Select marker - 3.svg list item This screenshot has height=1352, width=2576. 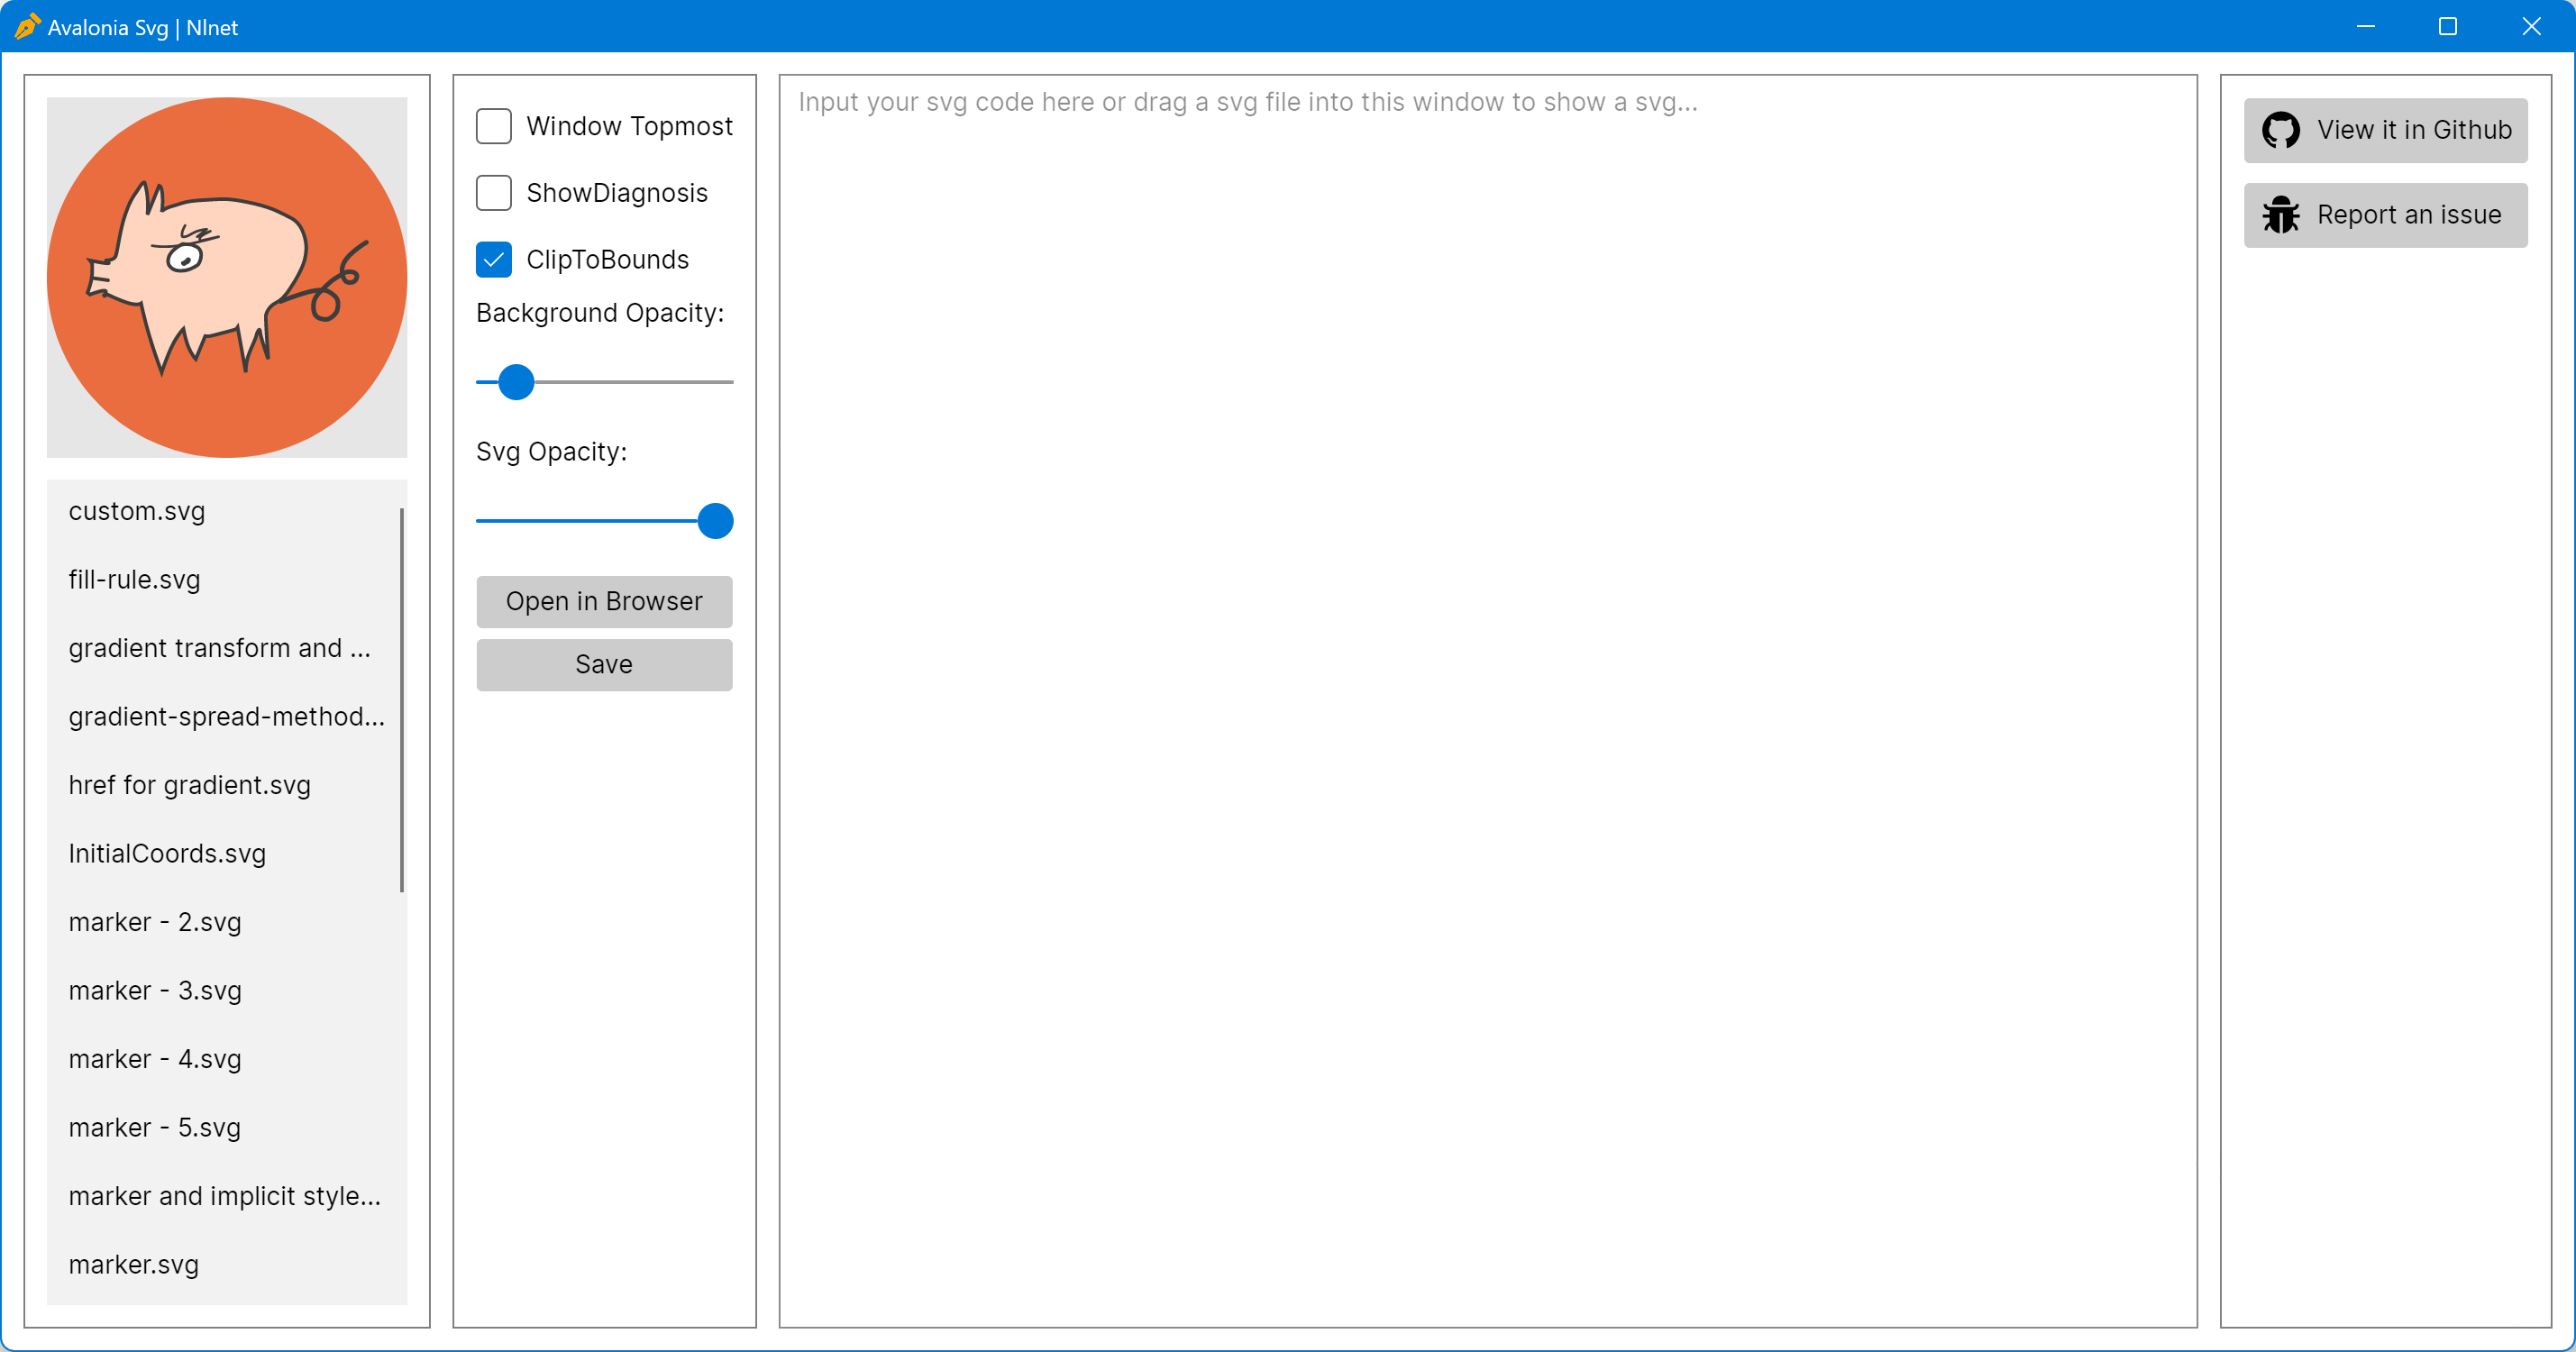tap(155, 991)
